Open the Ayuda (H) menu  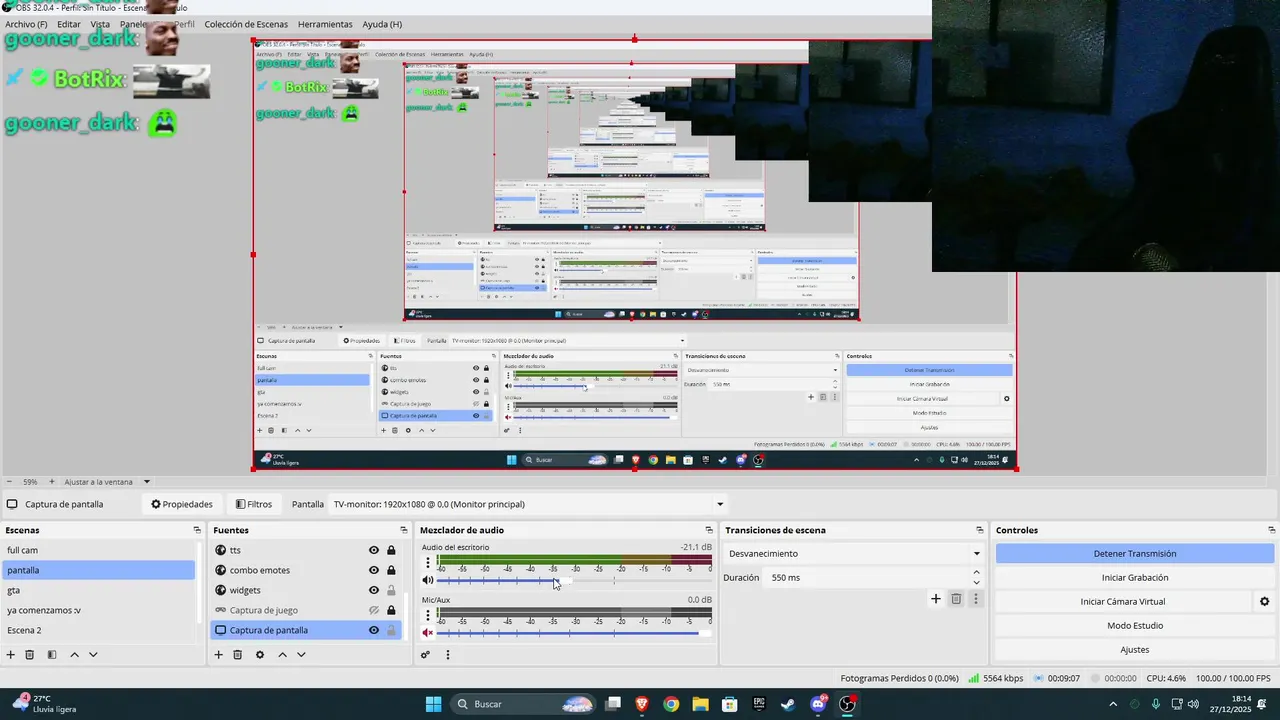382,24
